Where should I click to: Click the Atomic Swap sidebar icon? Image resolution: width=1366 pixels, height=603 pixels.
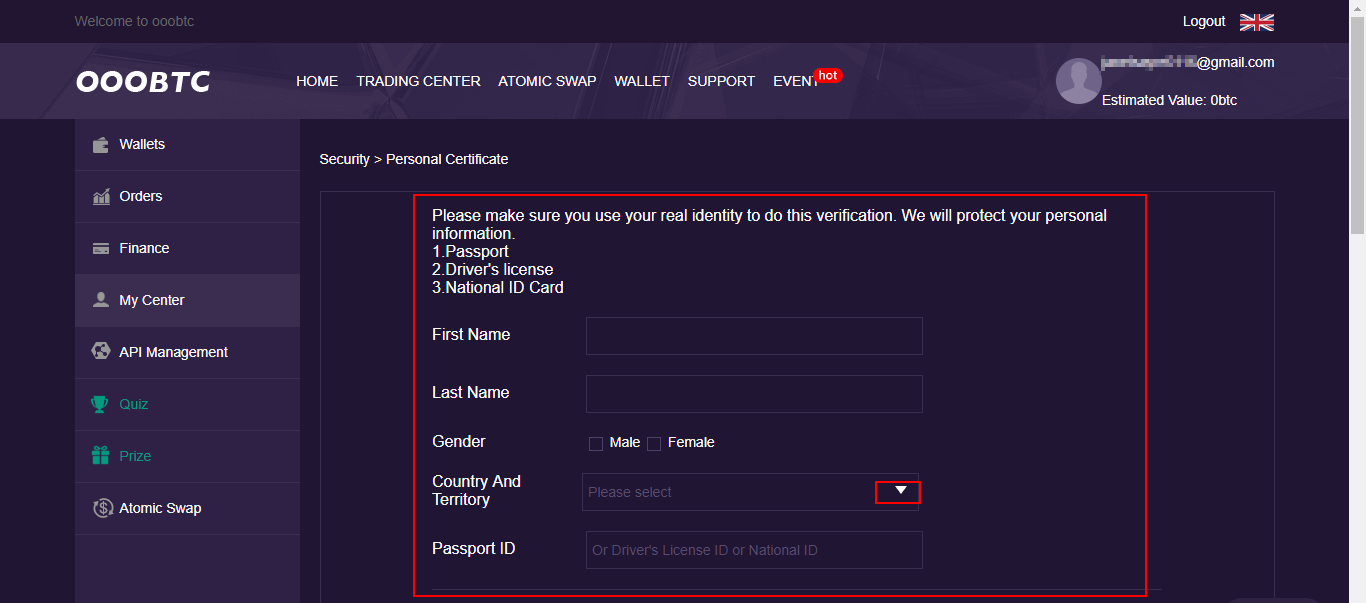tap(102, 508)
